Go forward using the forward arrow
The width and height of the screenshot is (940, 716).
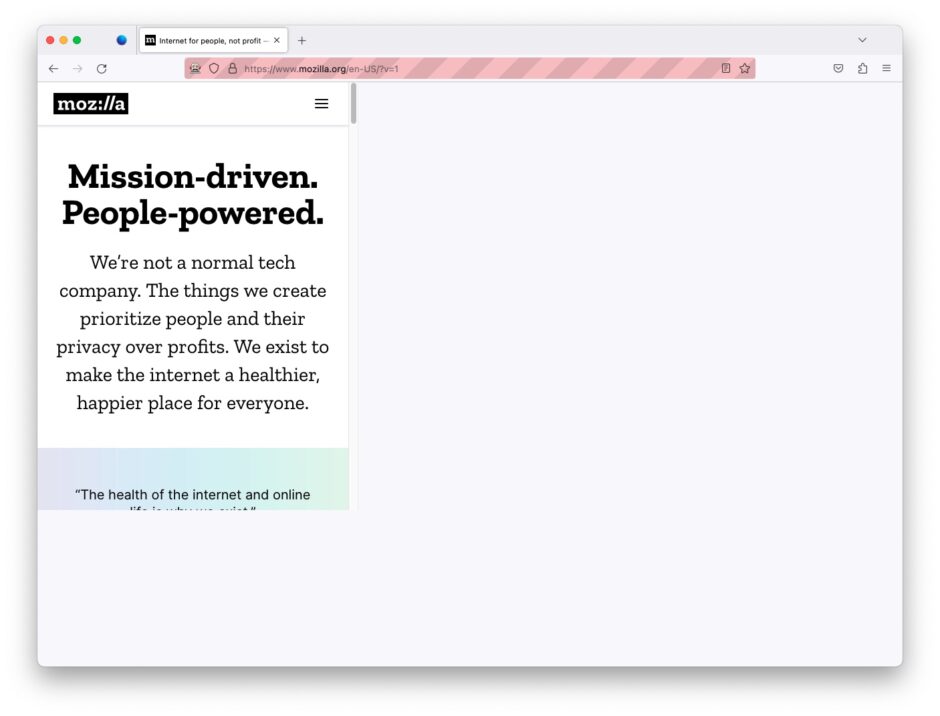(77, 69)
